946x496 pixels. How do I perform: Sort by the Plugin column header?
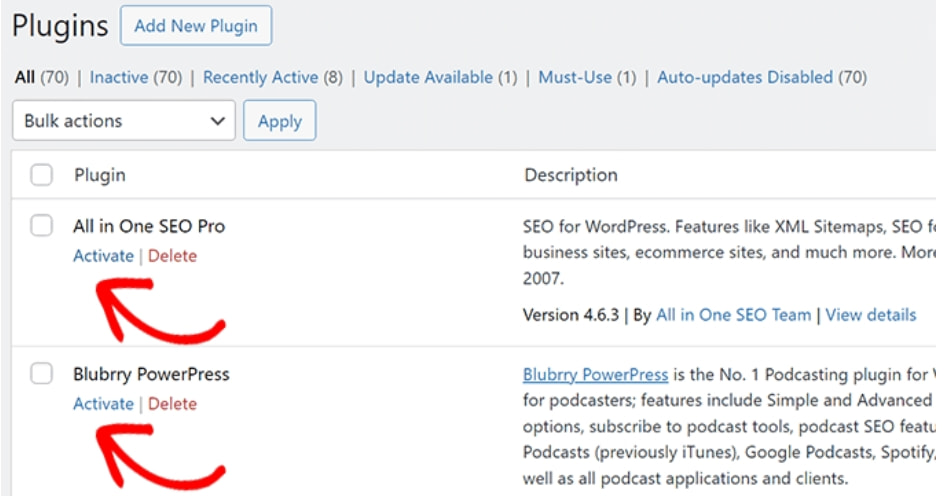[x=100, y=175]
